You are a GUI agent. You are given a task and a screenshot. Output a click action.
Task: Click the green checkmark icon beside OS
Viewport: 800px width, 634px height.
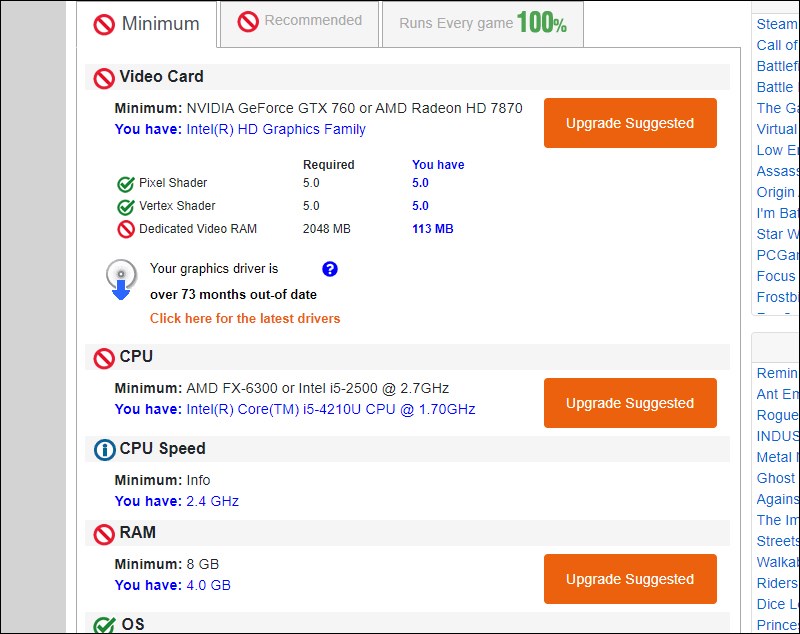(x=104, y=625)
